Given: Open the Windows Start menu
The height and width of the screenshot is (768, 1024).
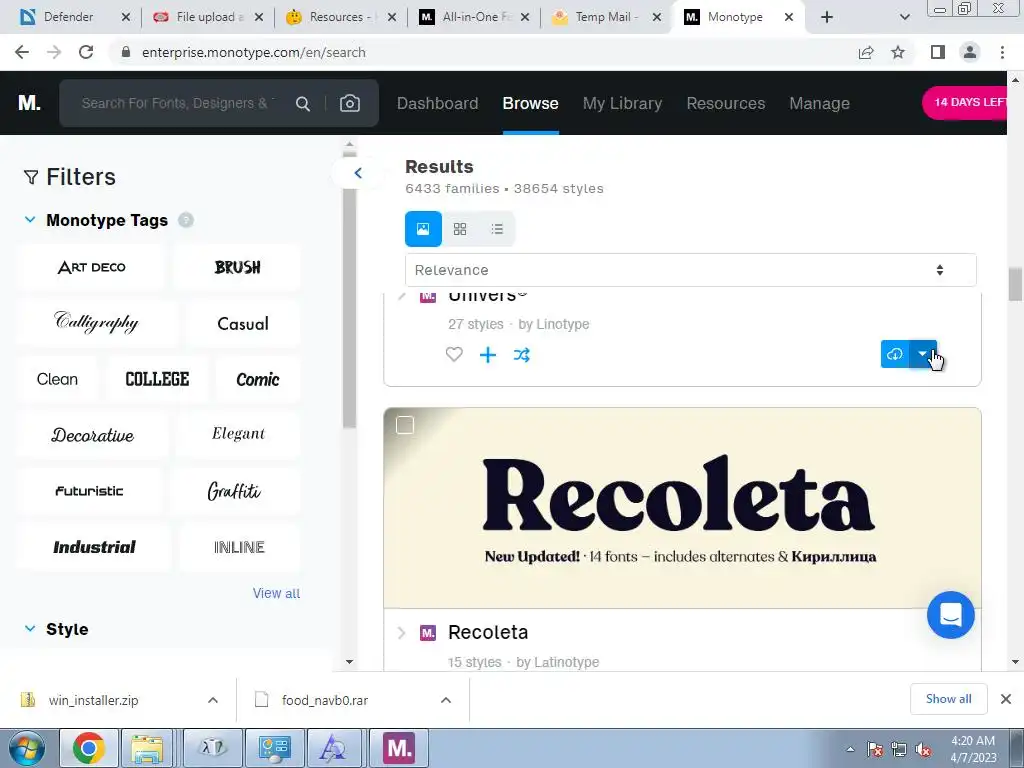Looking at the screenshot, I should (26, 748).
